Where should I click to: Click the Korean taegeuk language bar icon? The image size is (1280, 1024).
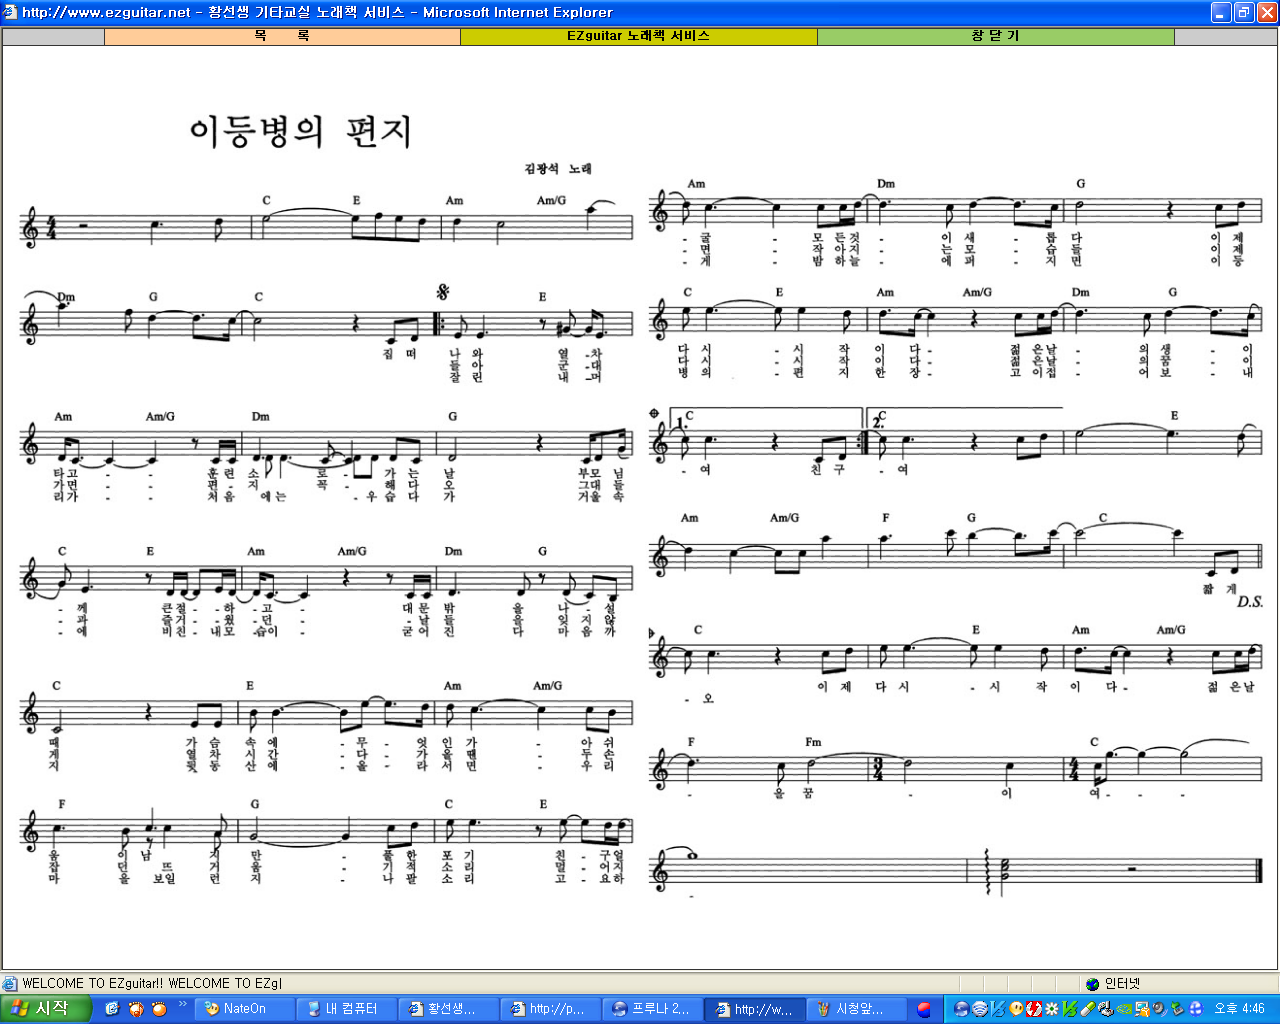[x=924, y=1010]
